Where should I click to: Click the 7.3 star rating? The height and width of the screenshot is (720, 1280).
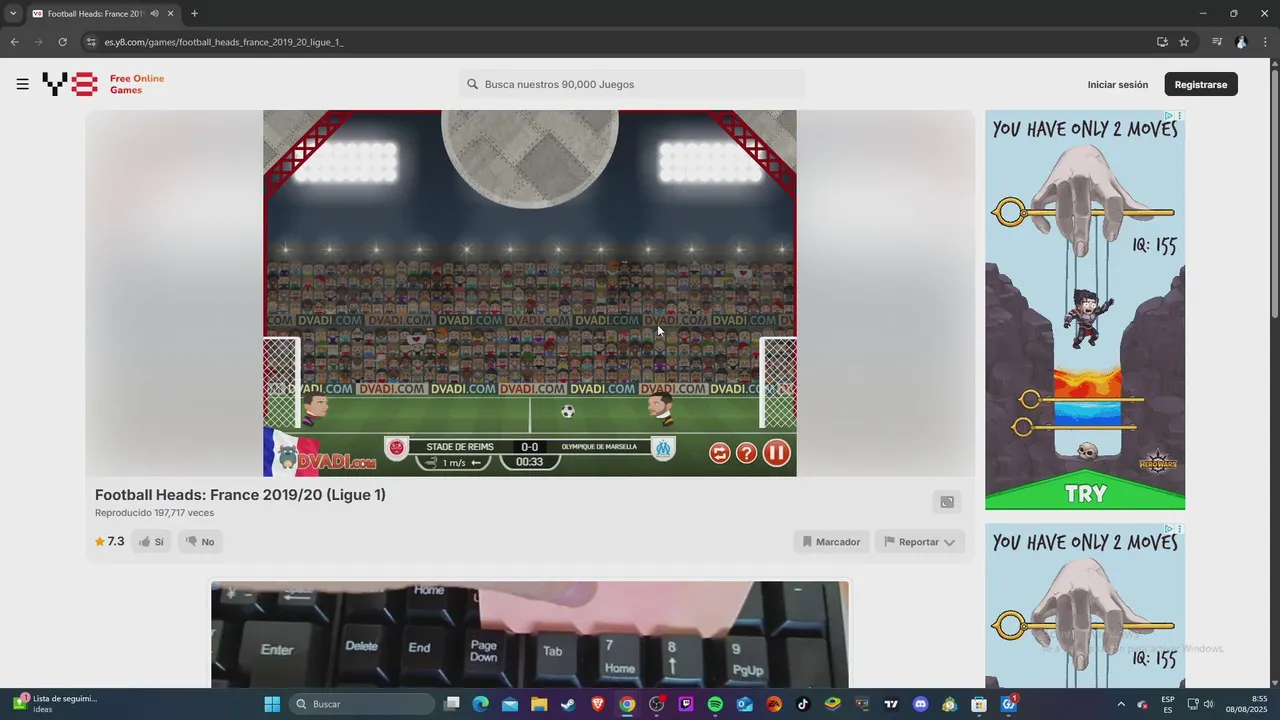click(x=110, y=541)
